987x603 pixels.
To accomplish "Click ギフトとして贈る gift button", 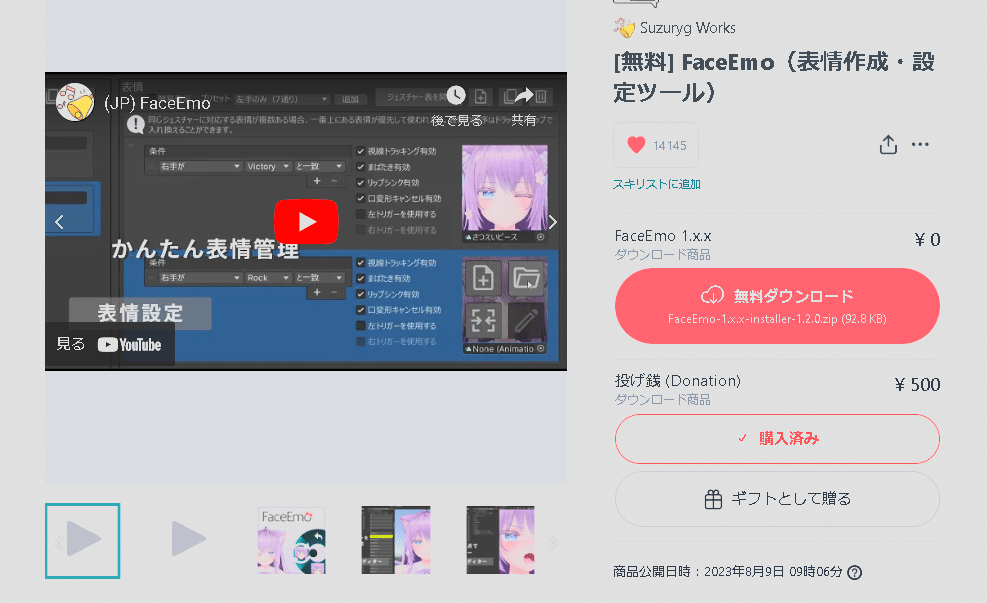I will 777,499.
